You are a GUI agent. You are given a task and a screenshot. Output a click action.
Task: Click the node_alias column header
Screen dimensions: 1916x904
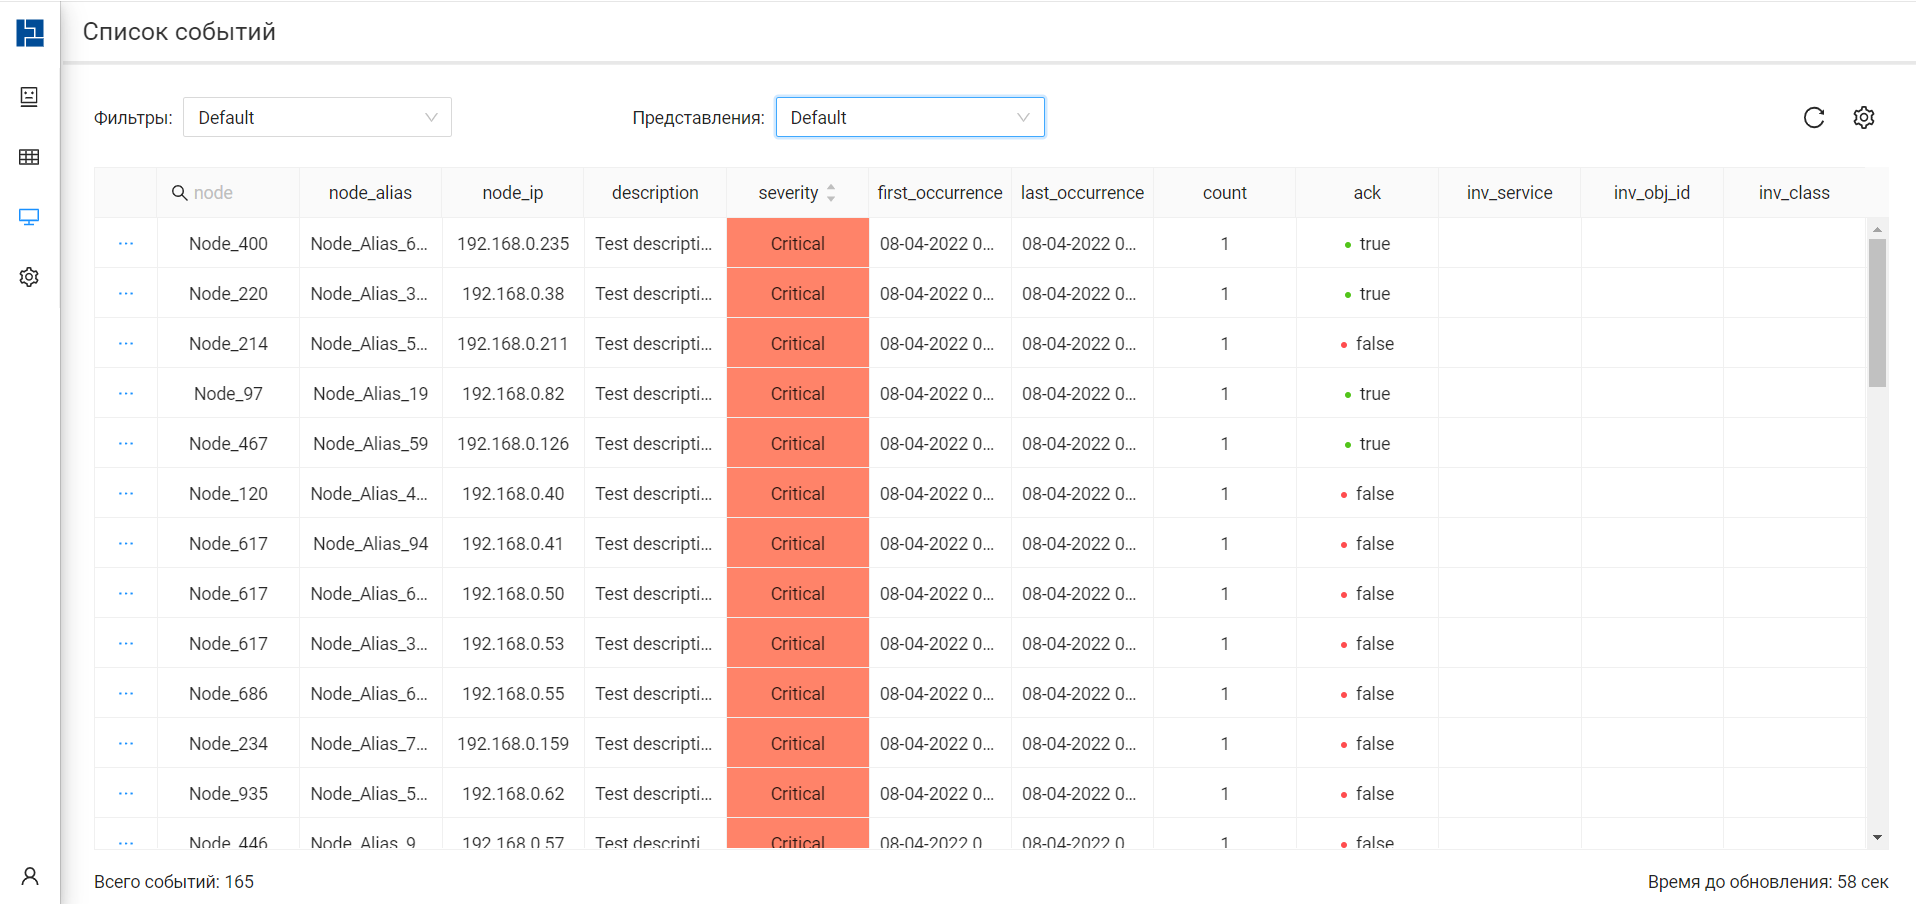(370, 193)
